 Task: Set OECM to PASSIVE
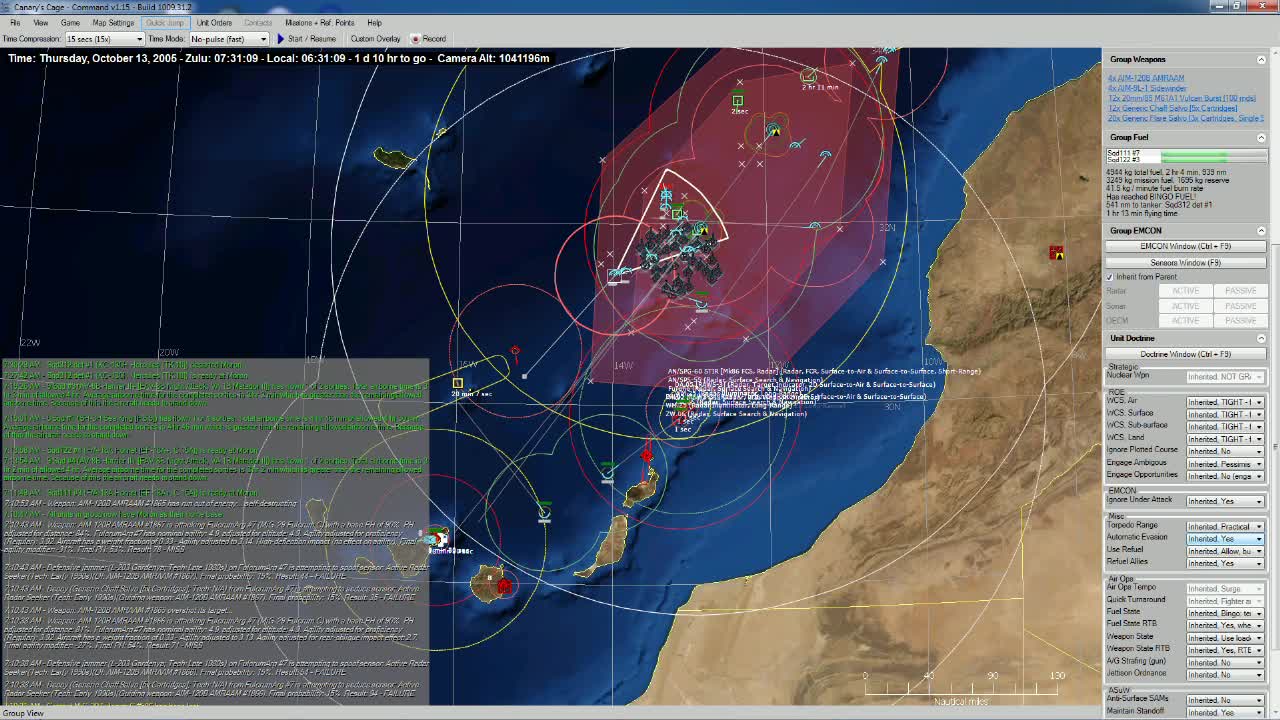pyautogui.click(x=1240, y=321)
